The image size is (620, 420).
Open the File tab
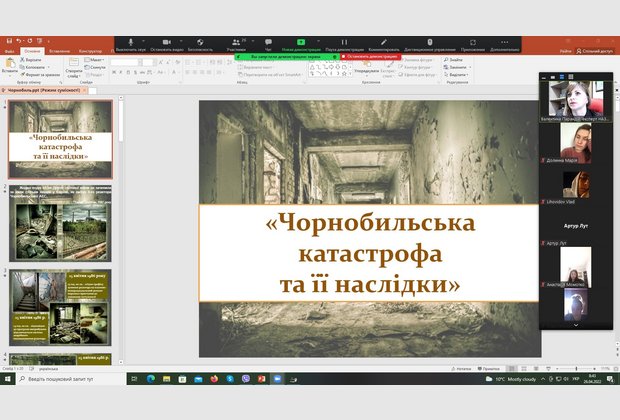(x=9, y=51)
